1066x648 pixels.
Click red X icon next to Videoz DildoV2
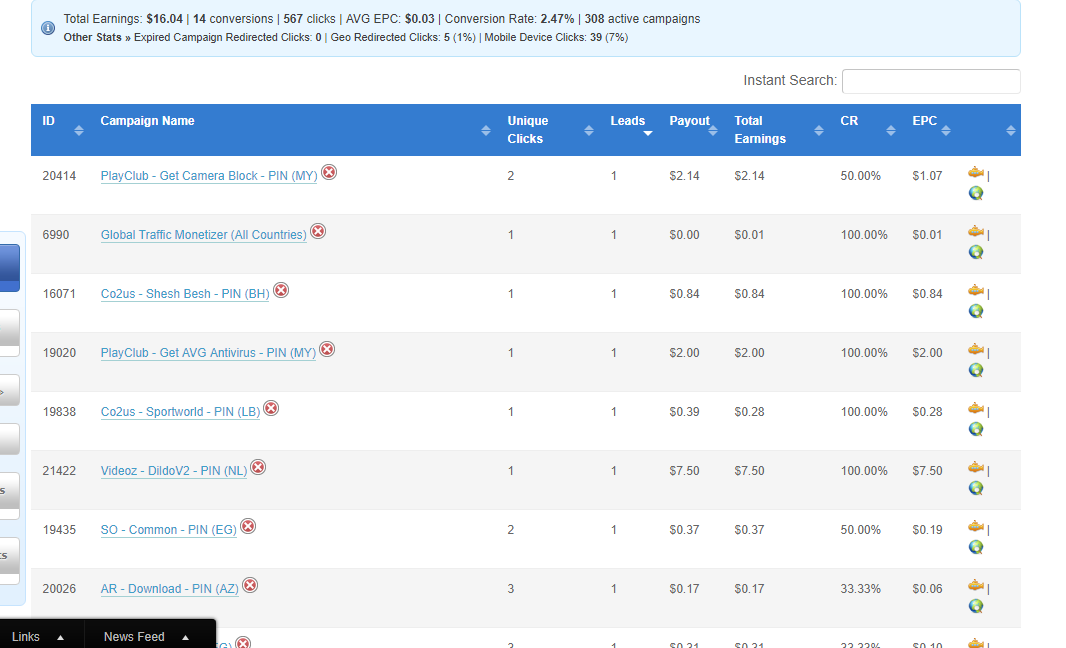click(x=258, y=467)
